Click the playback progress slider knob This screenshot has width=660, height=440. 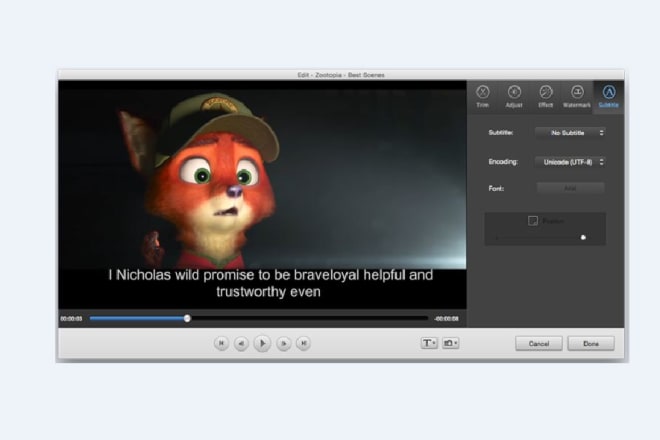[187, 318]
